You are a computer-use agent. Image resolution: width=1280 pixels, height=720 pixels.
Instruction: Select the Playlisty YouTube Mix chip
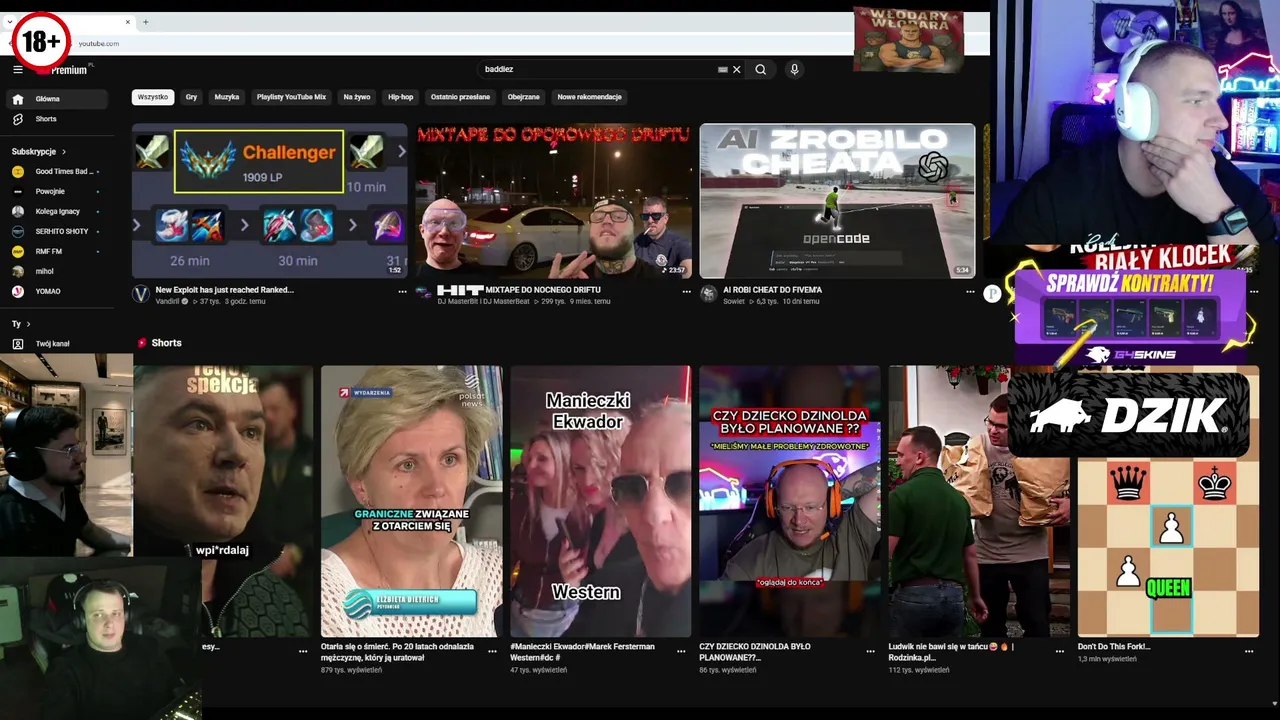tap(291, 97)
